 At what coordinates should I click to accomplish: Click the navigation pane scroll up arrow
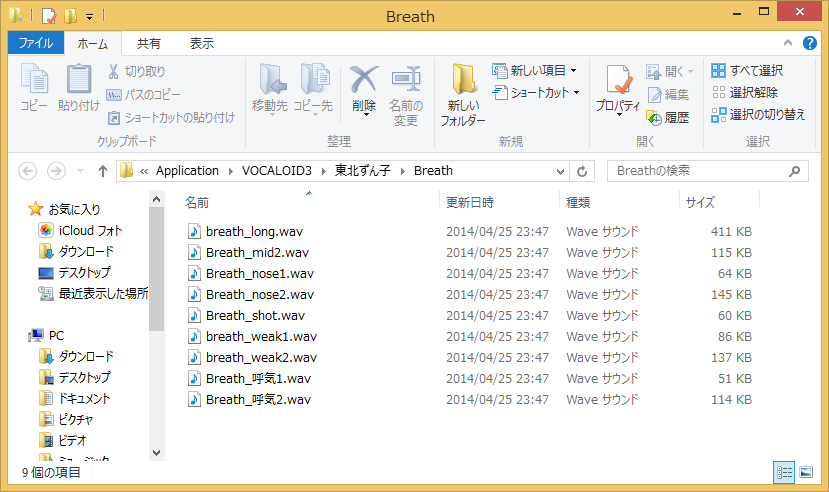[156, 199]
